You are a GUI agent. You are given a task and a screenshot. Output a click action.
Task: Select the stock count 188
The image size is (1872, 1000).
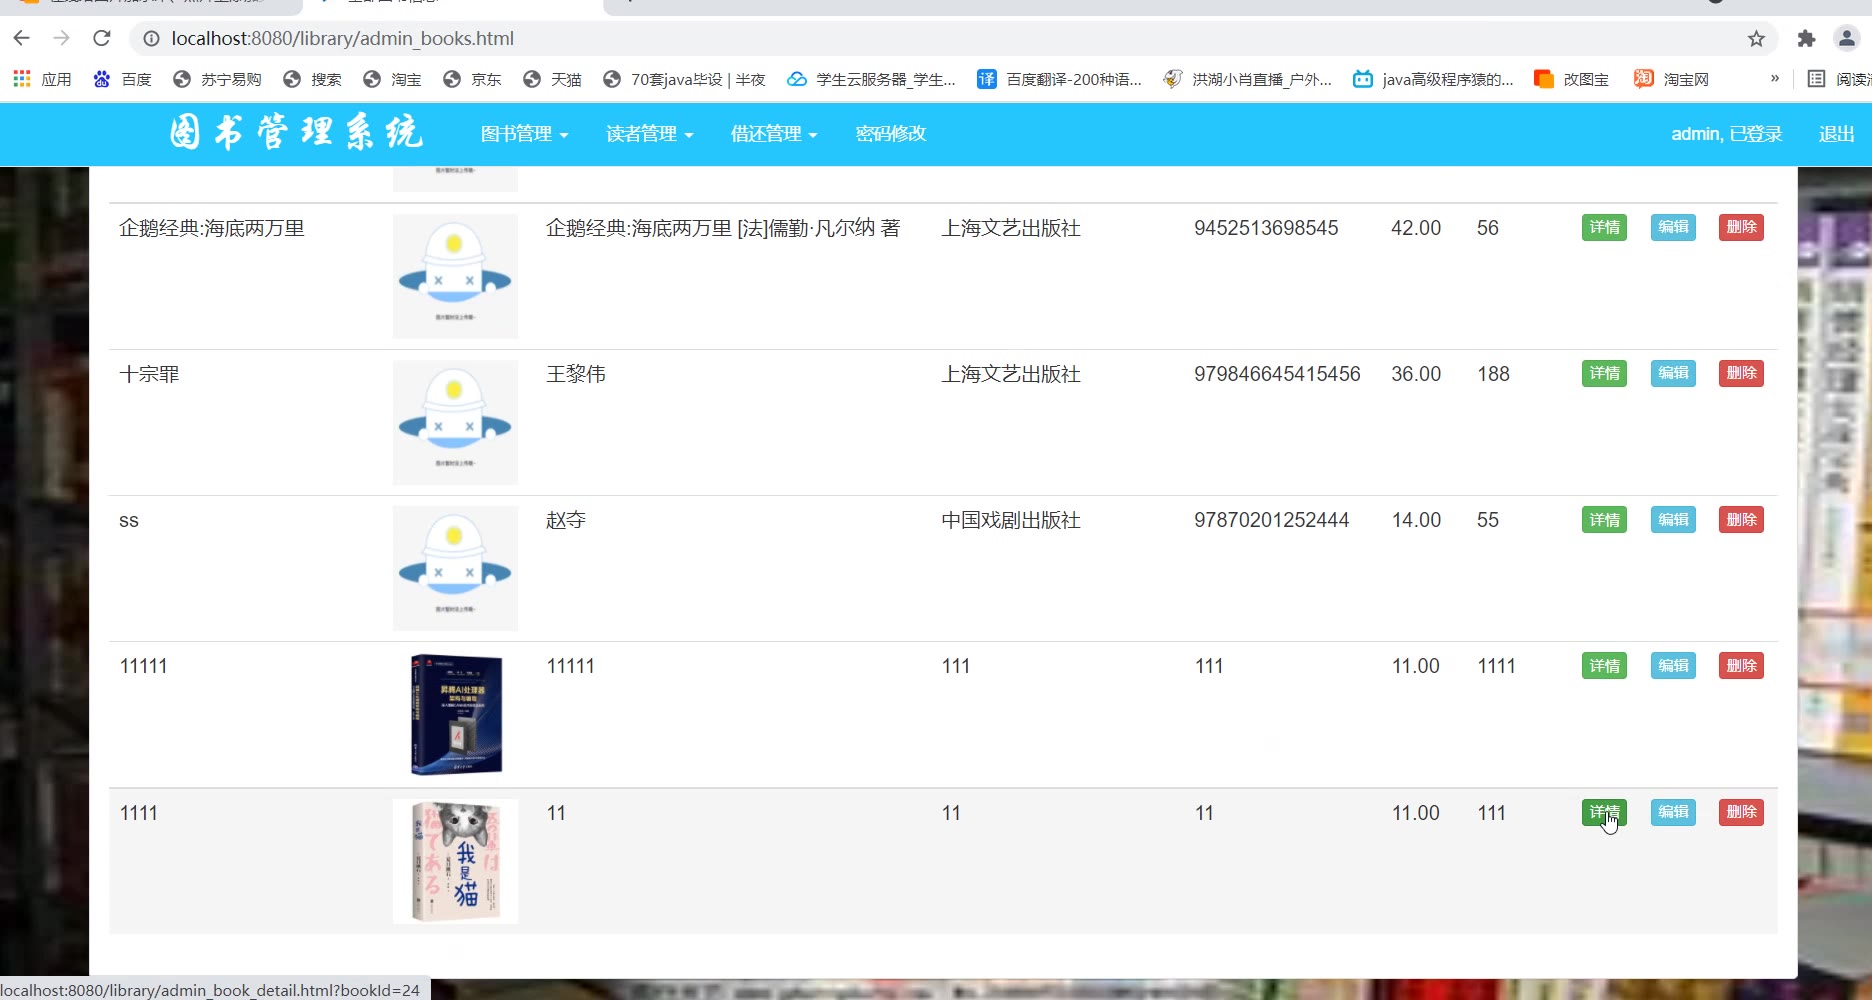(1494, 374)
